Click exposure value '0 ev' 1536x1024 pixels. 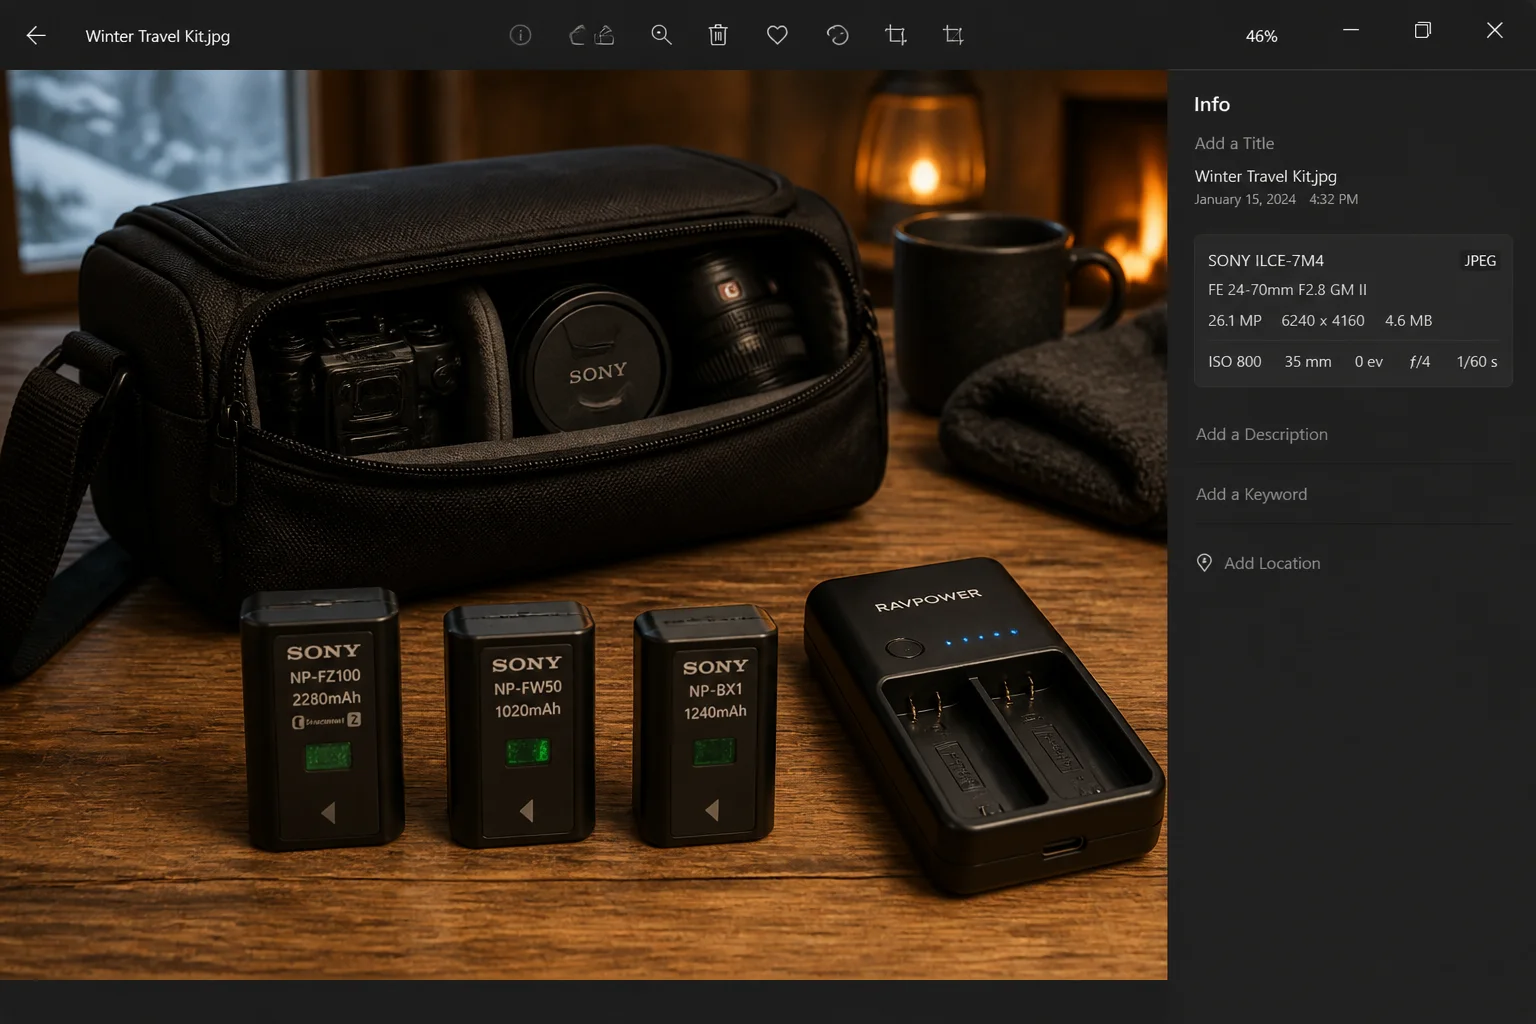point(1368,361)
